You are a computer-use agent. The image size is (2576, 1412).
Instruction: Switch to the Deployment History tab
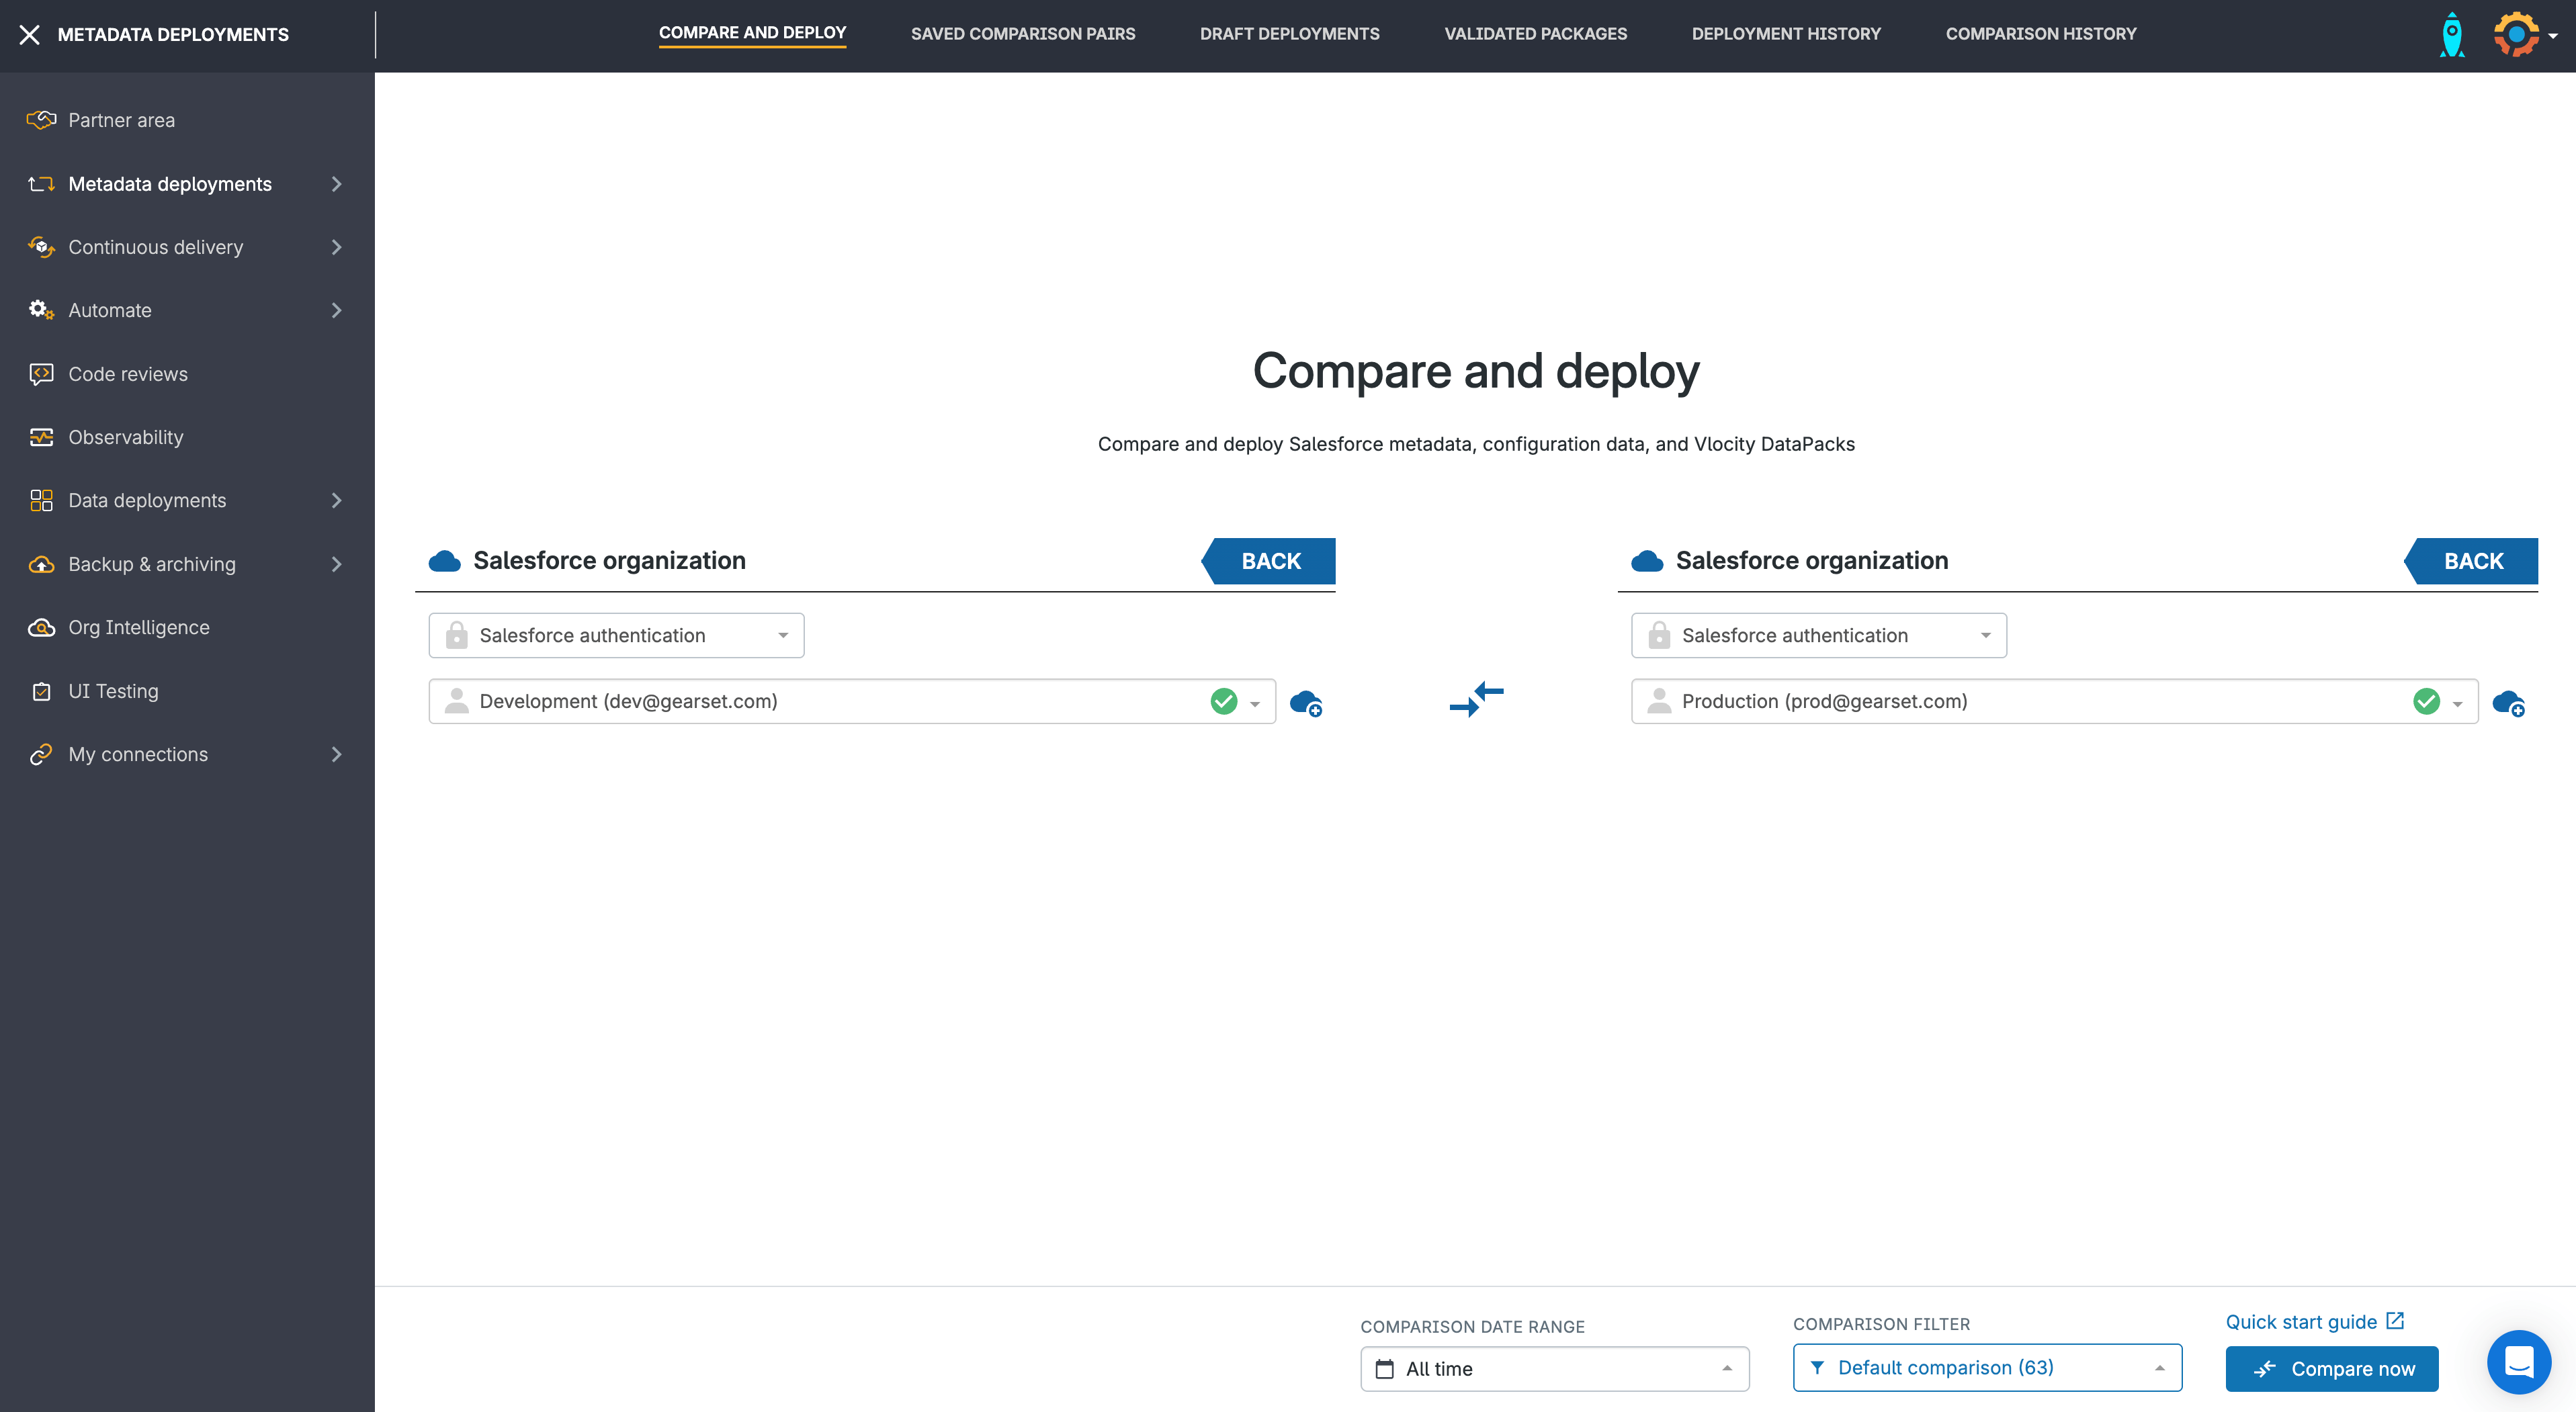(x=1786, y=33)
